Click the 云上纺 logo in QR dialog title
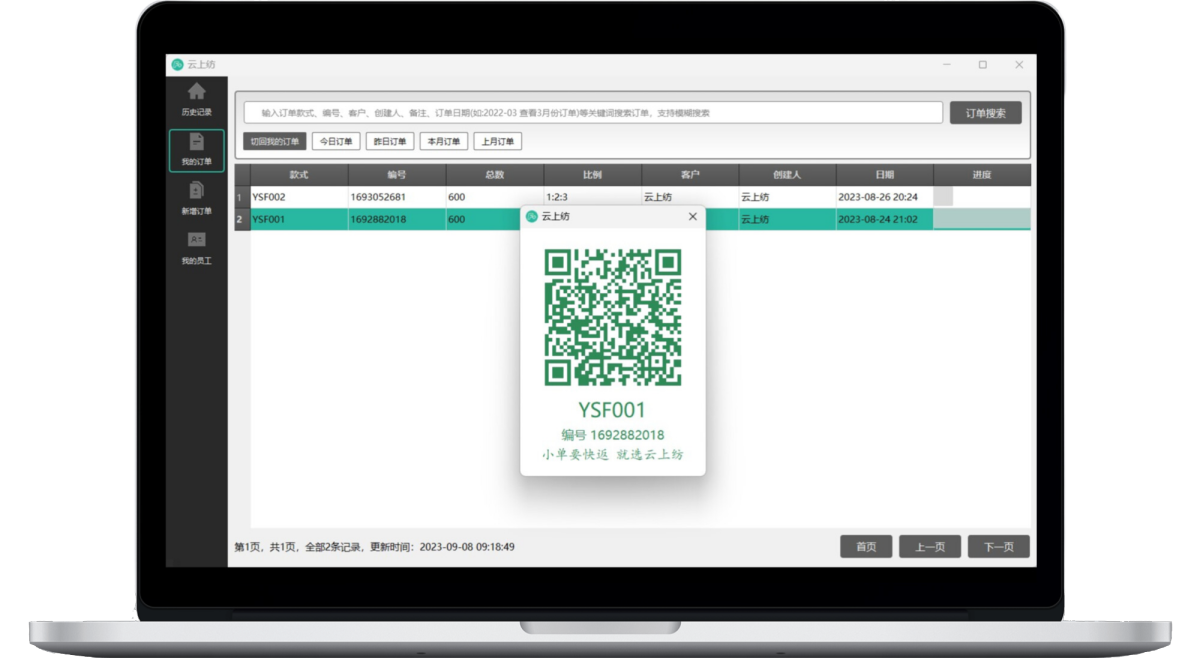This screenshot has height=658, width=1200. tap(532, 217)
